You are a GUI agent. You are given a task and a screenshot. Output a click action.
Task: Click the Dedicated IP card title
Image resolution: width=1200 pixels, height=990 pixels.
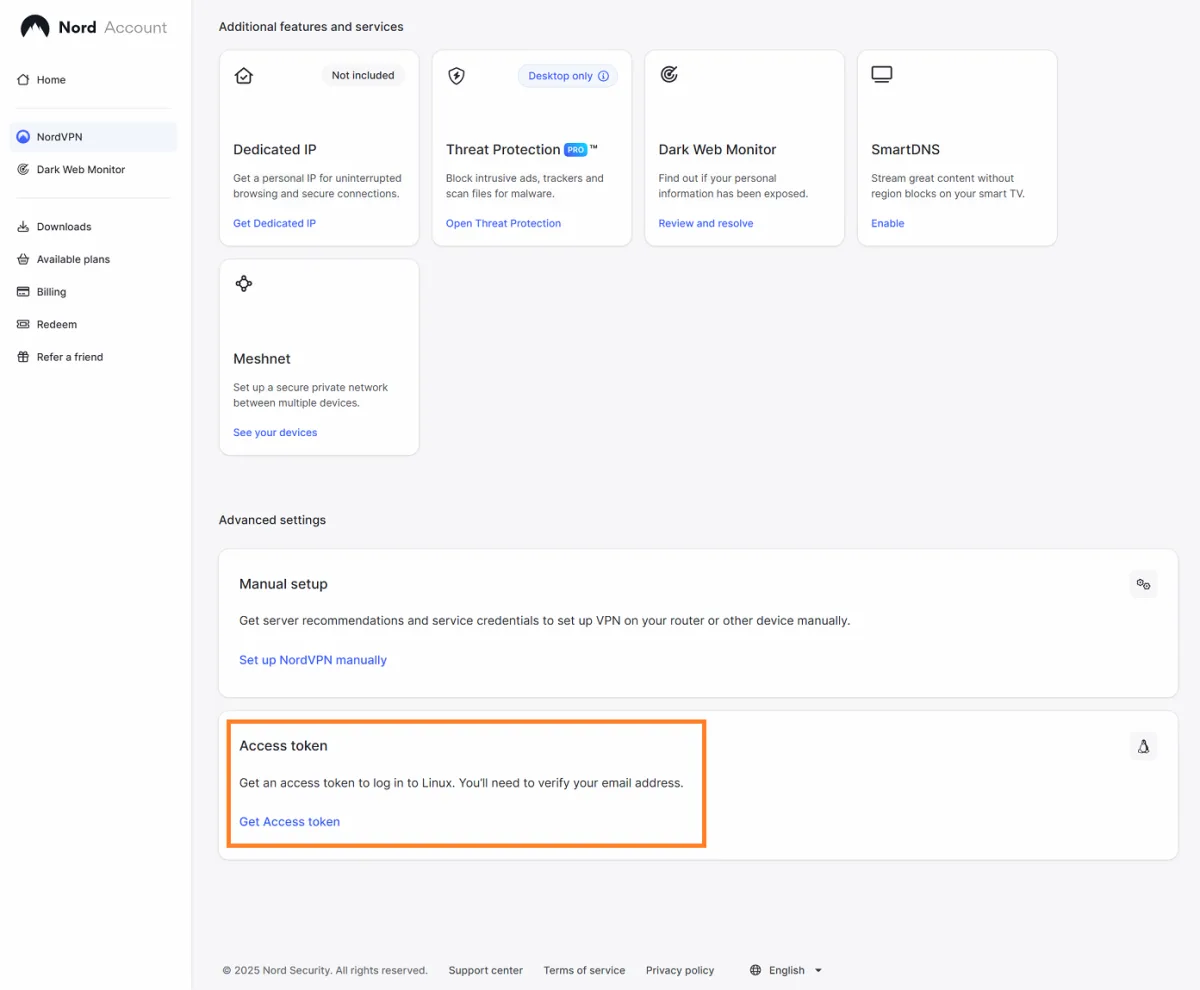(275, 149)
